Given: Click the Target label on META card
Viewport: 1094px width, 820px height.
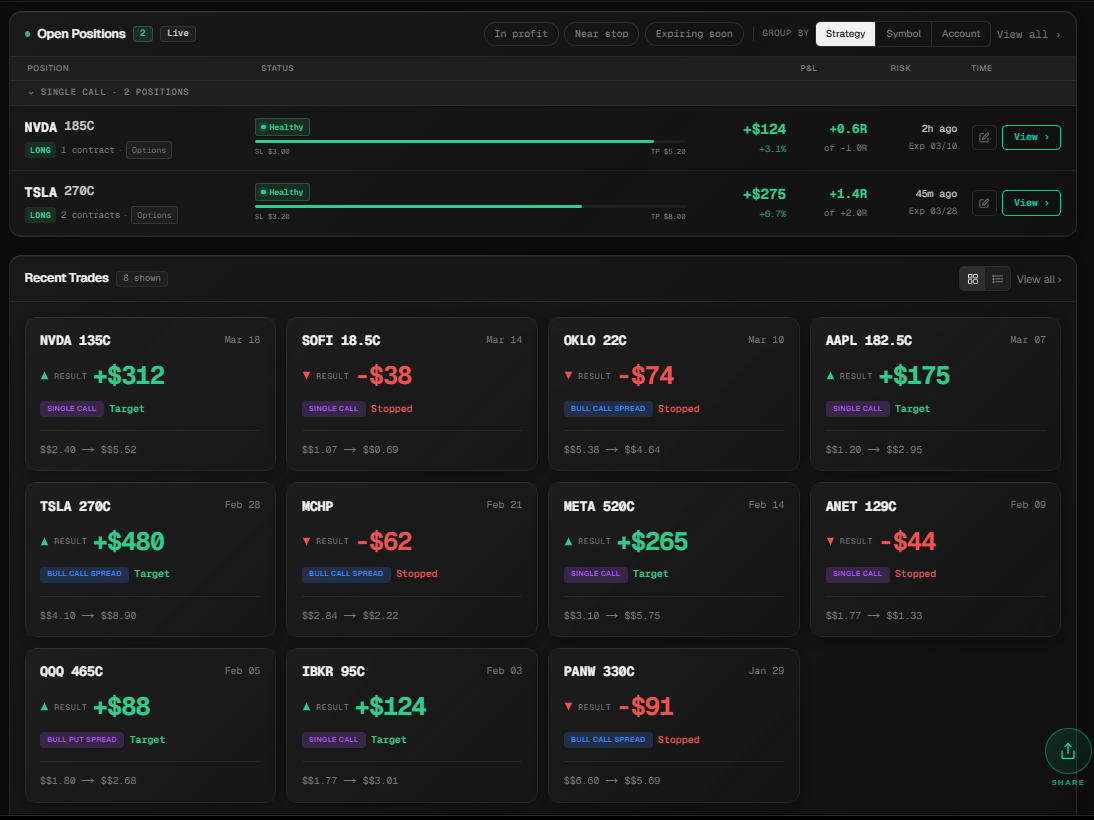Looking at the screenshot, I should pos(650,574).
